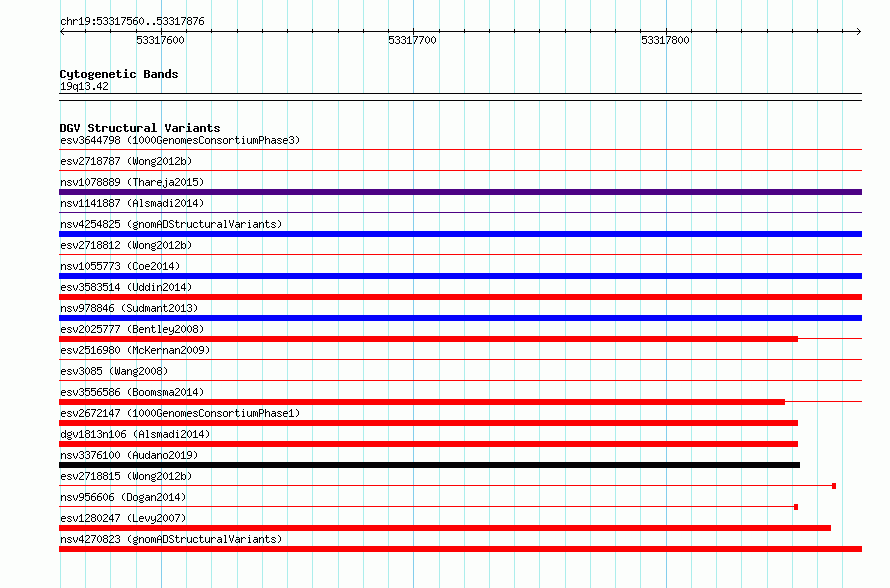This screenshot has height=588, width=890.
Task: Open variant esv2516980 (McKernan2009)
Action: (135, 350)
